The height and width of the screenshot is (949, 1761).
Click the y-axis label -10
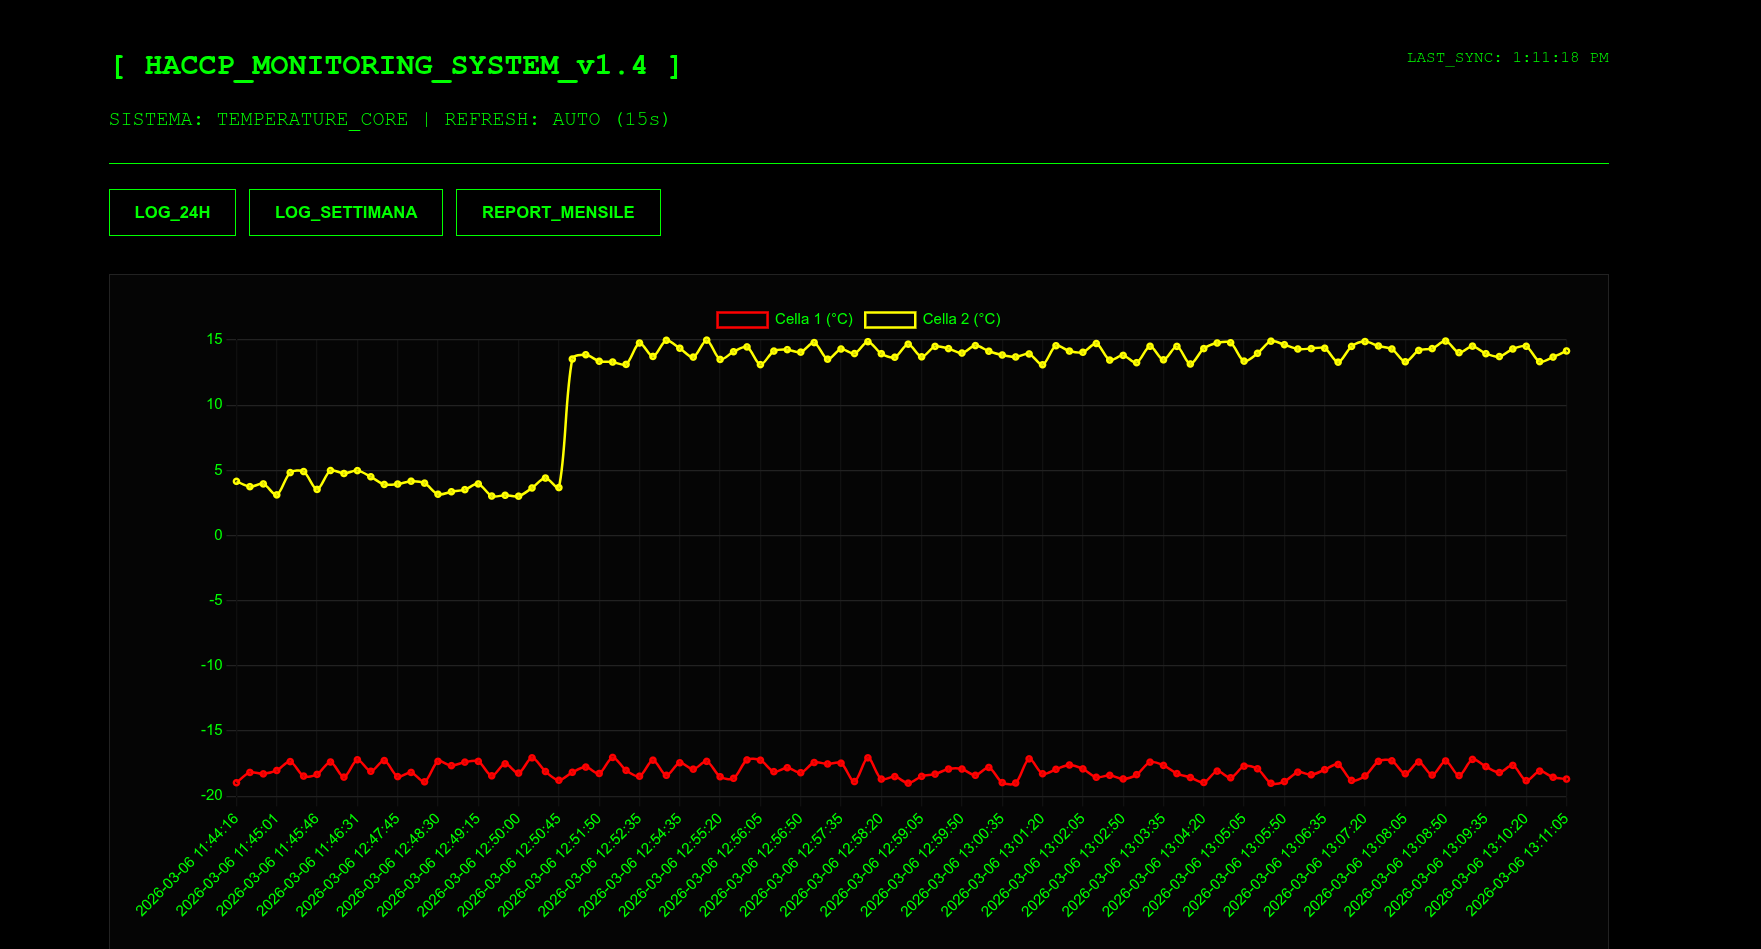click(212, 665)
